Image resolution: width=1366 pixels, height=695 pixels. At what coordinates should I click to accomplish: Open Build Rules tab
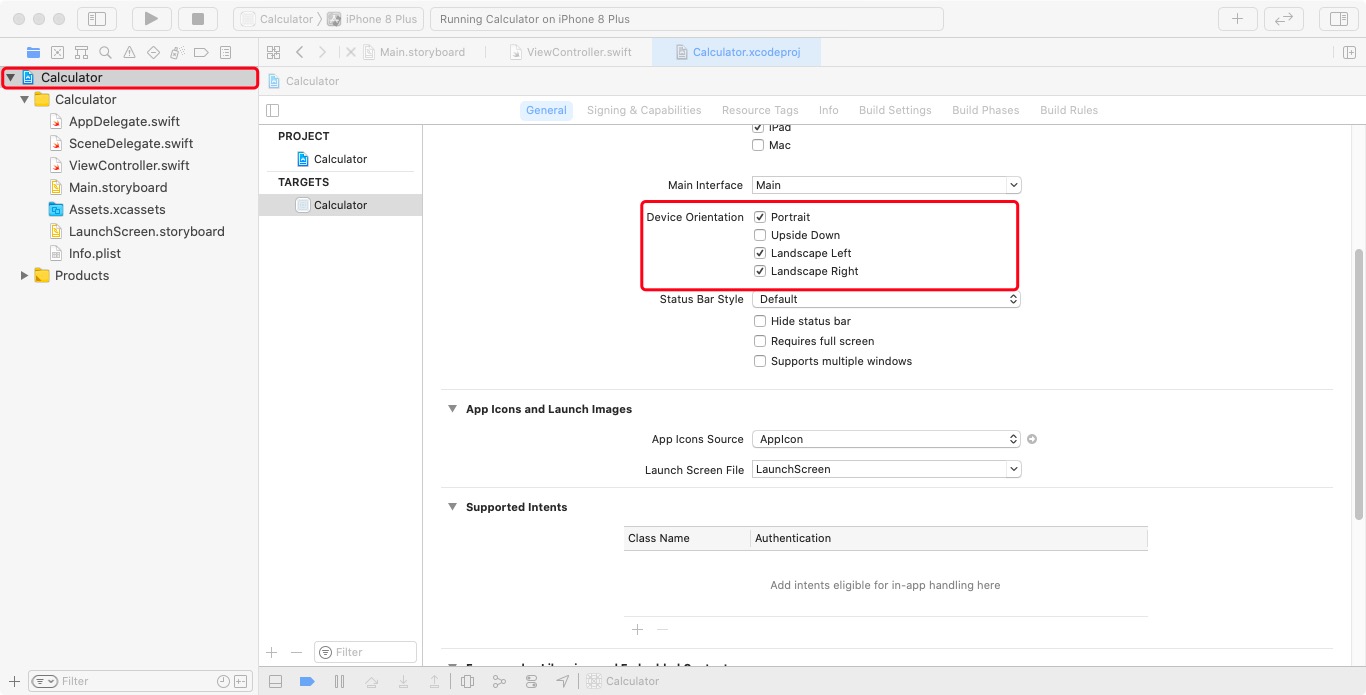(1069, 110)
